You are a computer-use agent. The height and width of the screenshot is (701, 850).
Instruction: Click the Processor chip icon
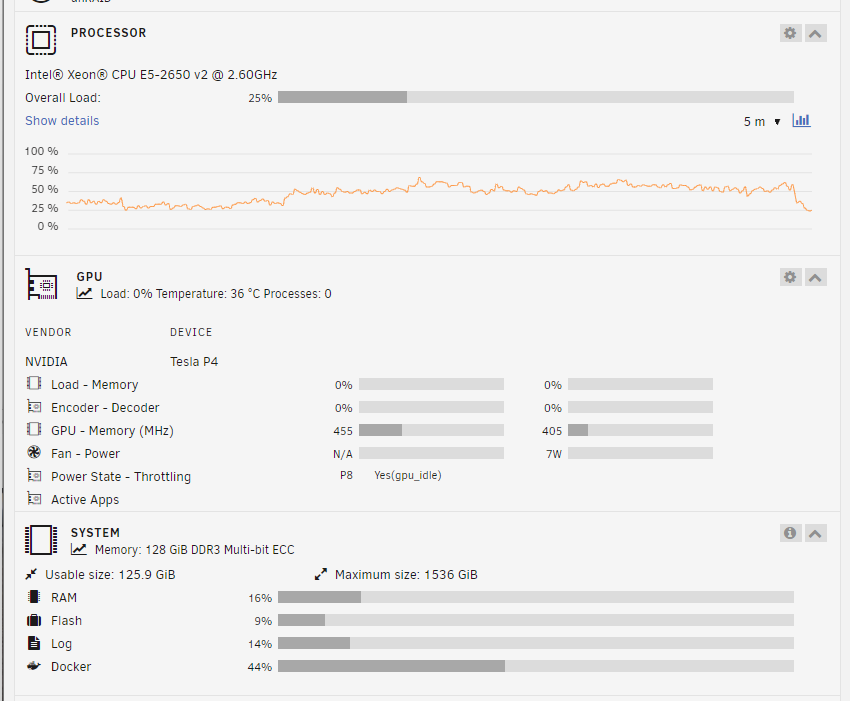[41, 40]
